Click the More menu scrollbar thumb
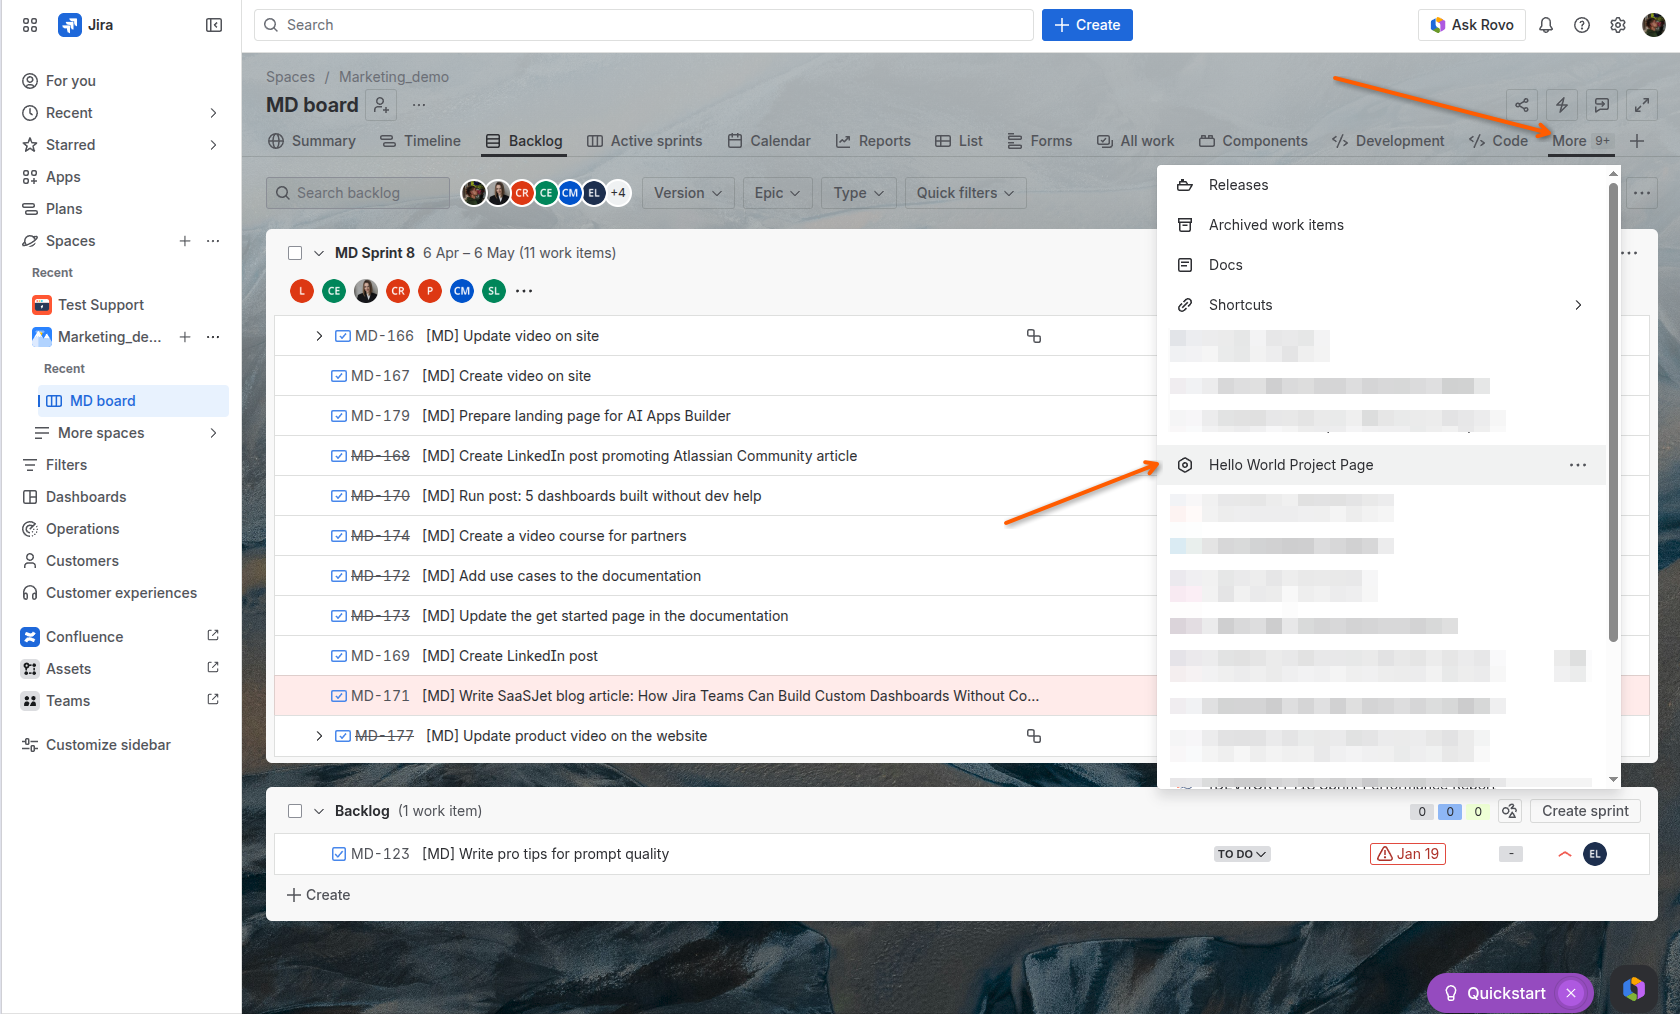This screenshot has height=1014, width=1680. (1613, 410)
